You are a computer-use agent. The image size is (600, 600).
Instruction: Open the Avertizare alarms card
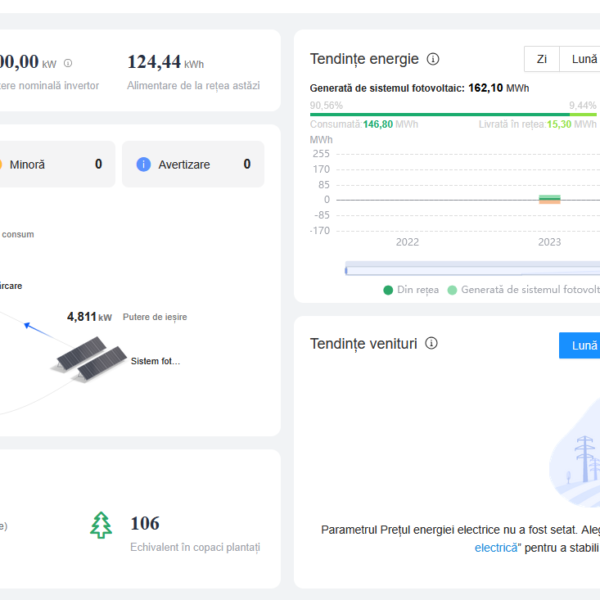[193, 164]
